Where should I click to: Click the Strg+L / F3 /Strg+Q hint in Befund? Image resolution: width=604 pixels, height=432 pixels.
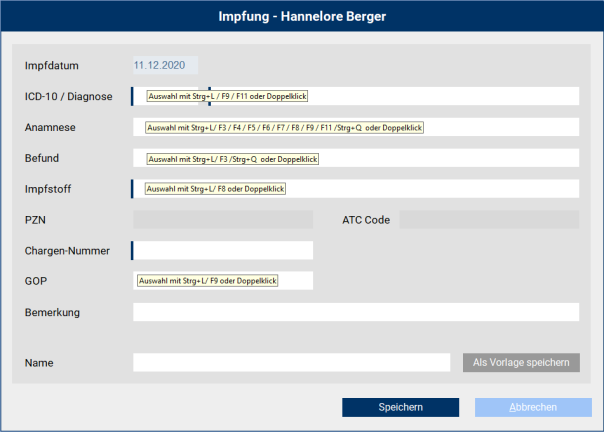pos(232,159)
